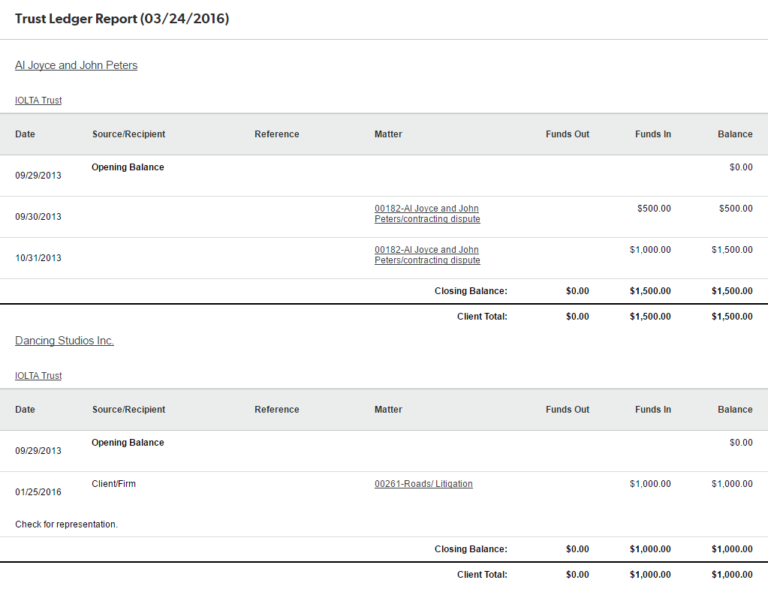The image size is (768, 589).
Task: Click IOLTA Trust link under Dancing Studios Inc.
Action: [x=38, y=376]
